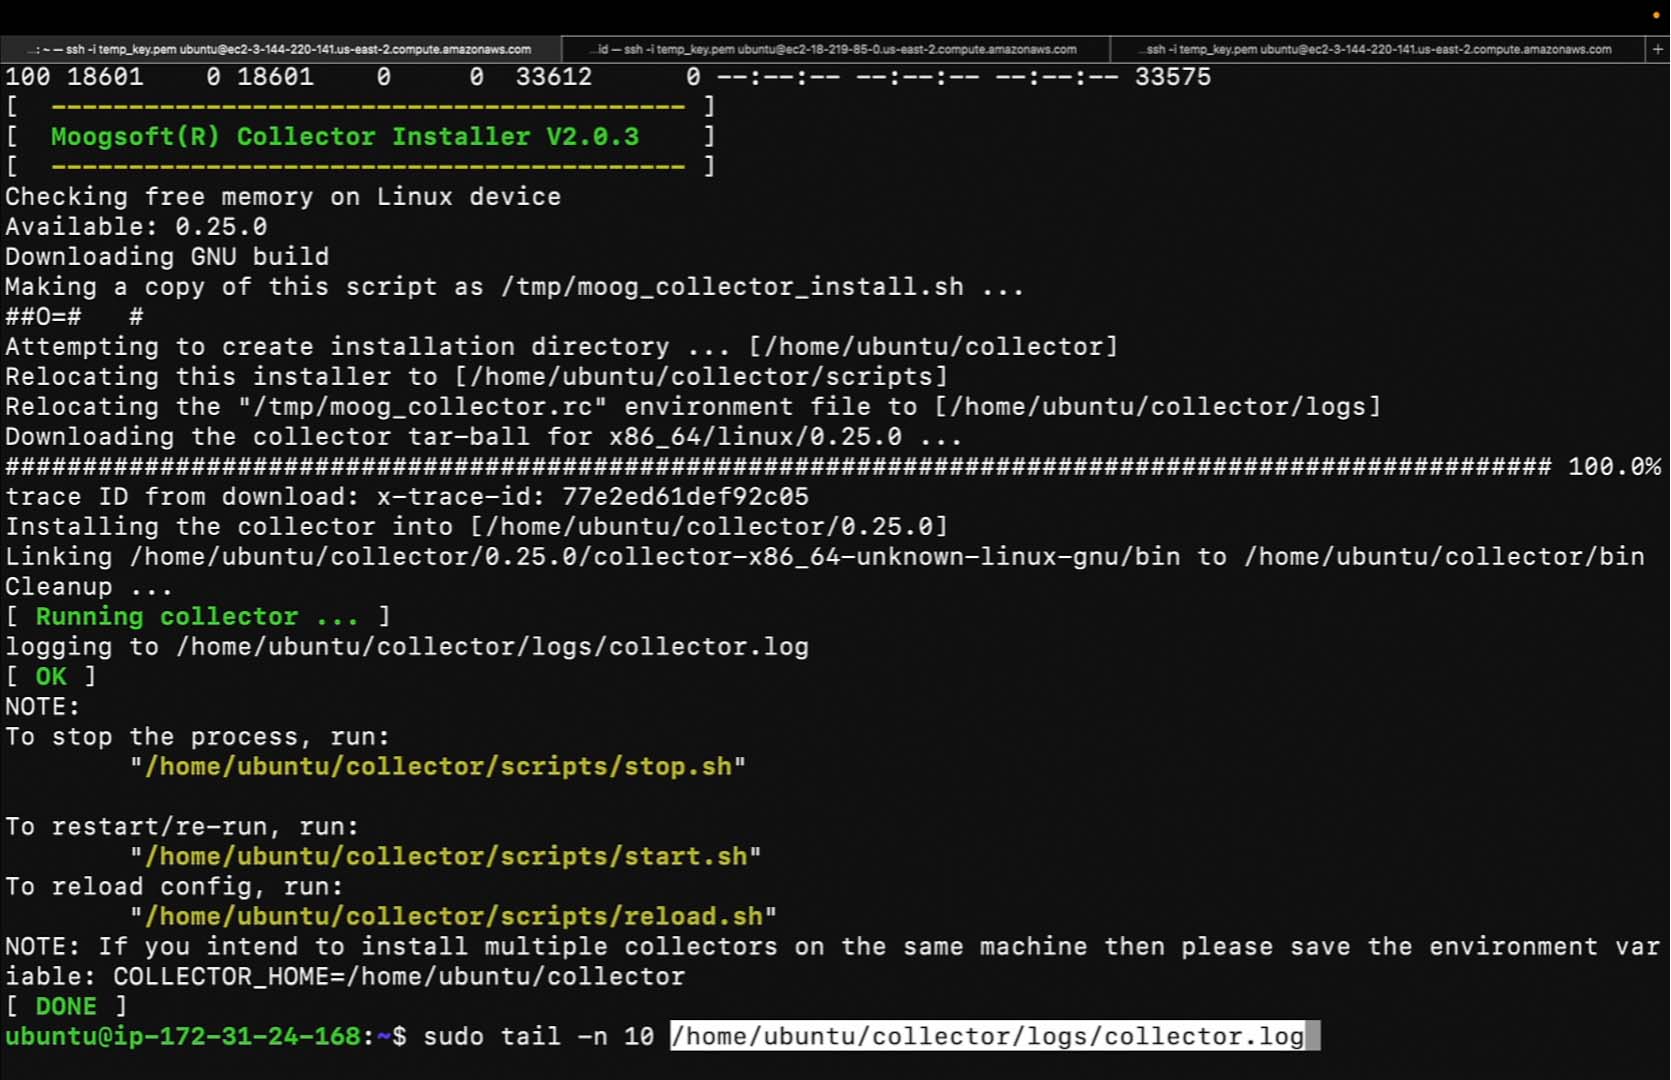The width and height of the screenshot is (1671, 1080).
Task: Click the start.sh script path
Action: 446,856
